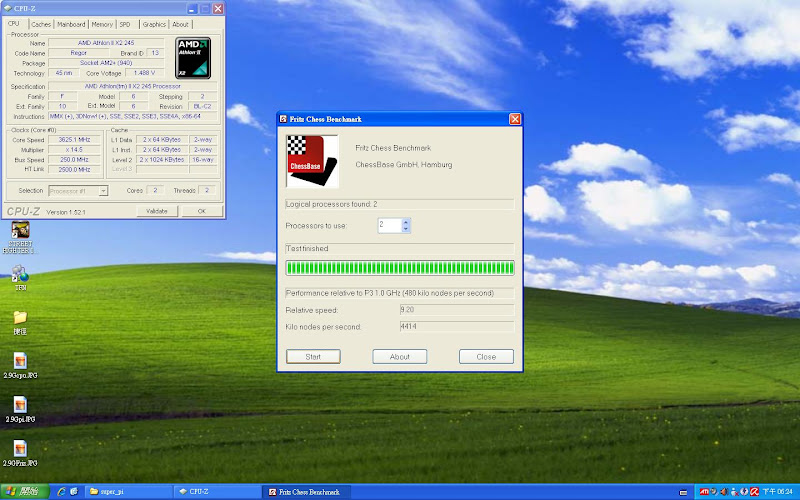Click the Validate button in CPU-Z
This screenshot has height=500, width=800.
(x=157, y=211)
